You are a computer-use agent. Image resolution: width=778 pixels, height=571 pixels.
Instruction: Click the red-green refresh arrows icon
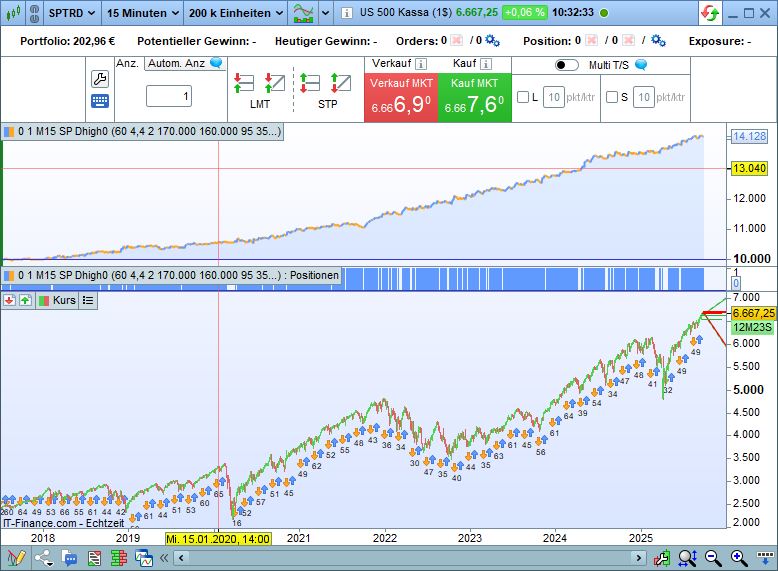[x=710, y=13]
